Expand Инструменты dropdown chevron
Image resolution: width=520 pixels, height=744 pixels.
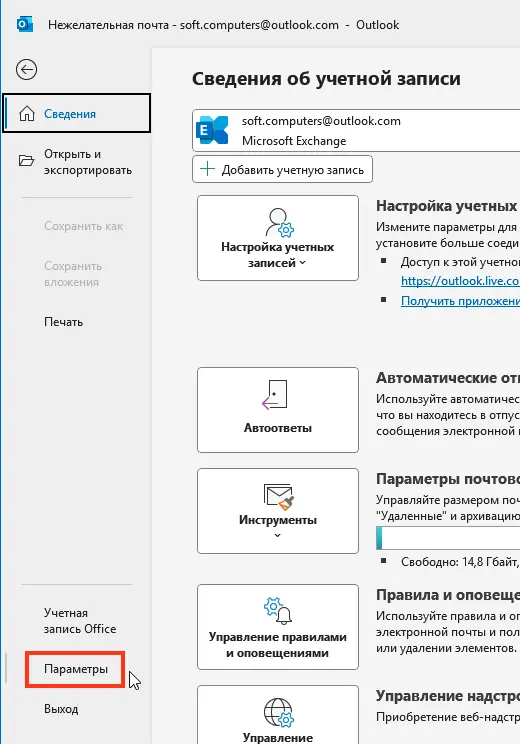point(278,535)
